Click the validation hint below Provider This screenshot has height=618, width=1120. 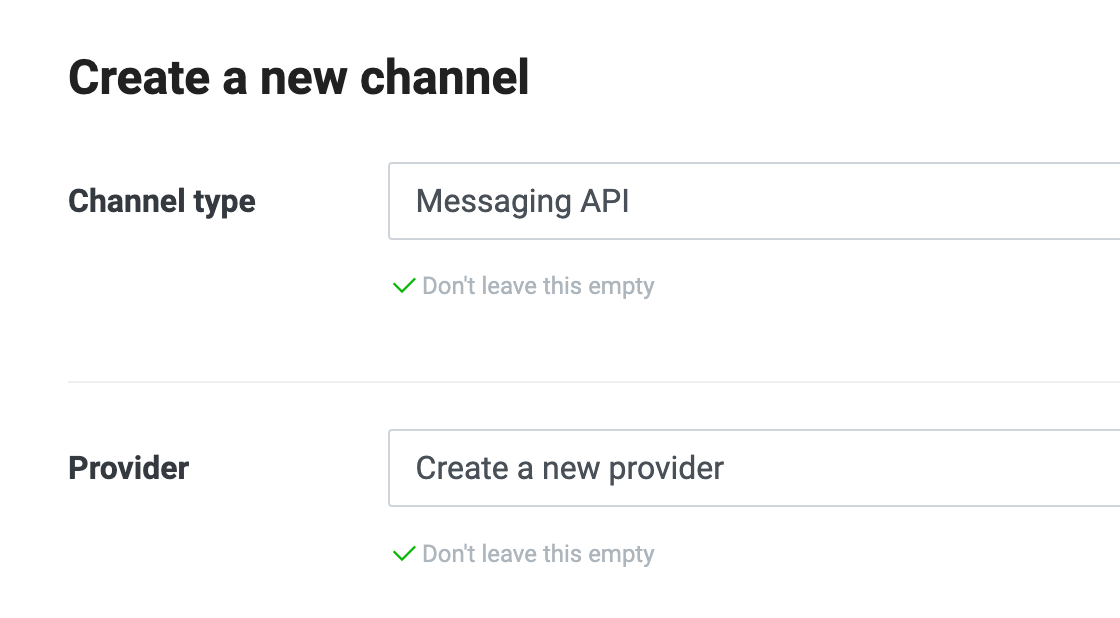pyautogui.click(x=538, y=554)
